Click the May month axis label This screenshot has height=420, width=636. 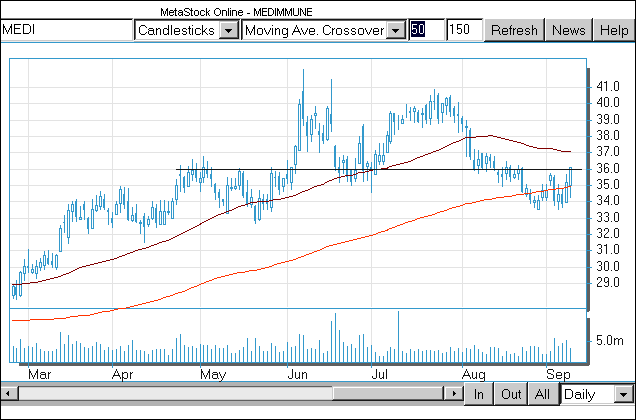pos(213,374)
